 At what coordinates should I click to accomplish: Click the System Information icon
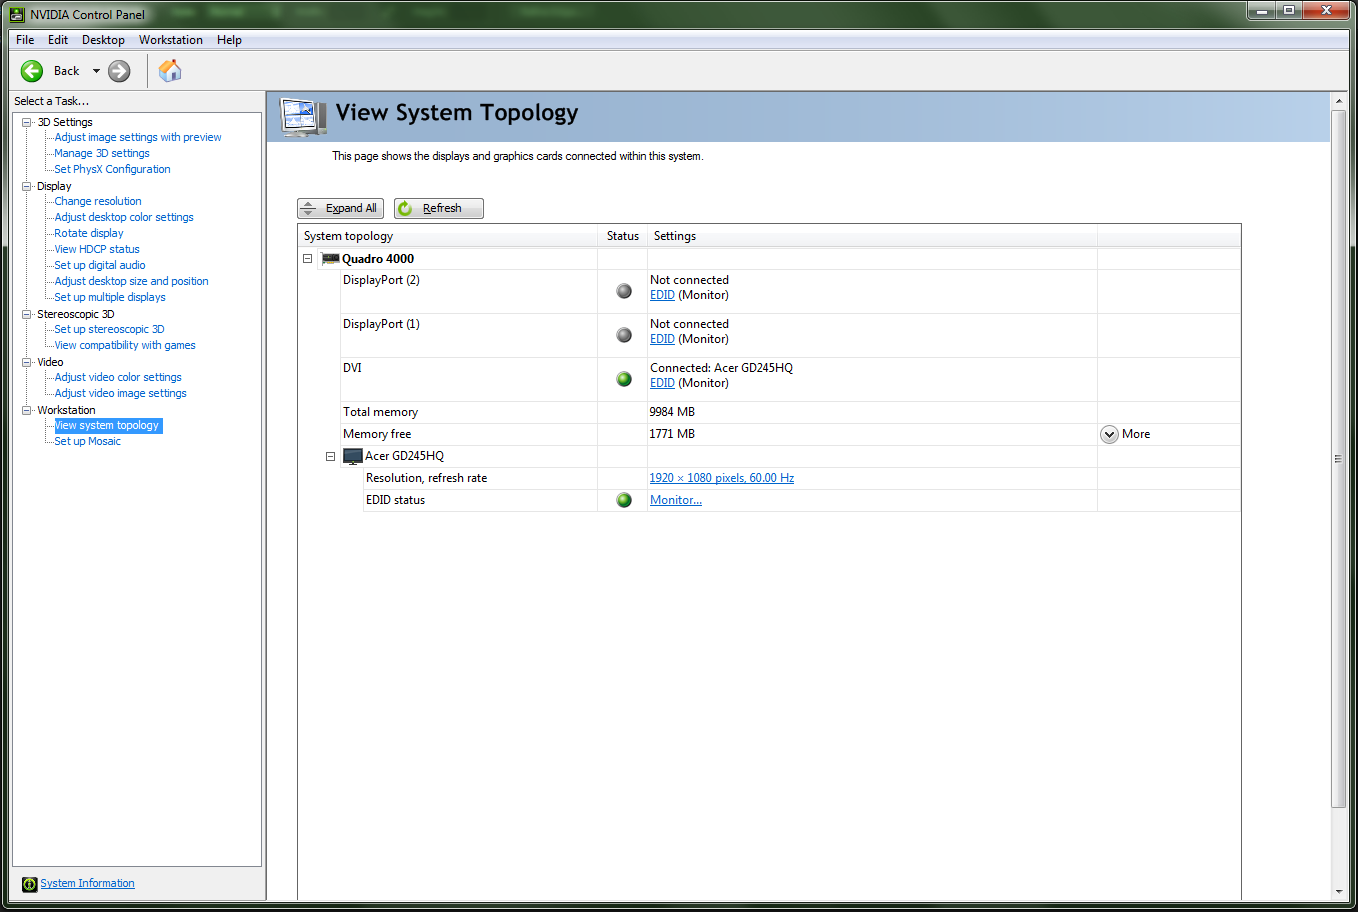coord(30,884)
